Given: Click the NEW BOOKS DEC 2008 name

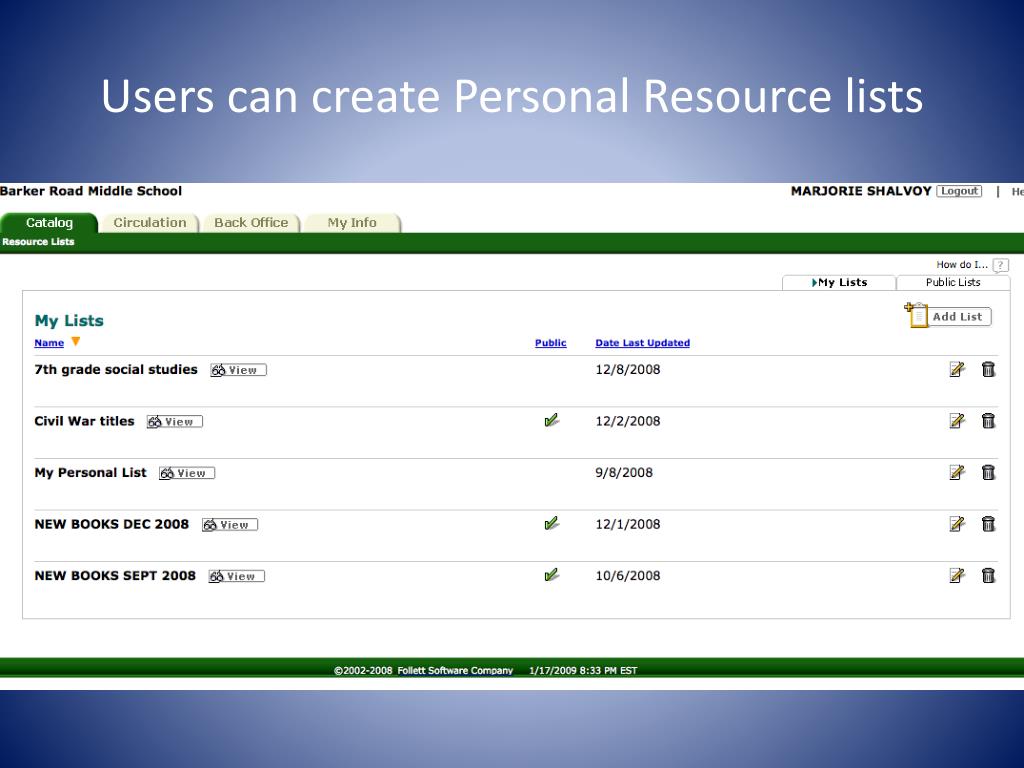Looking at the screenshot, I should point(112,524).
